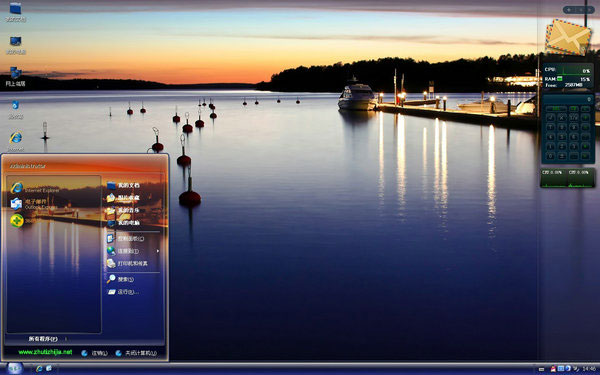Open My Pictures in Start menu
Viewport: 600px width, 375px height.
(x=123, y=198)
